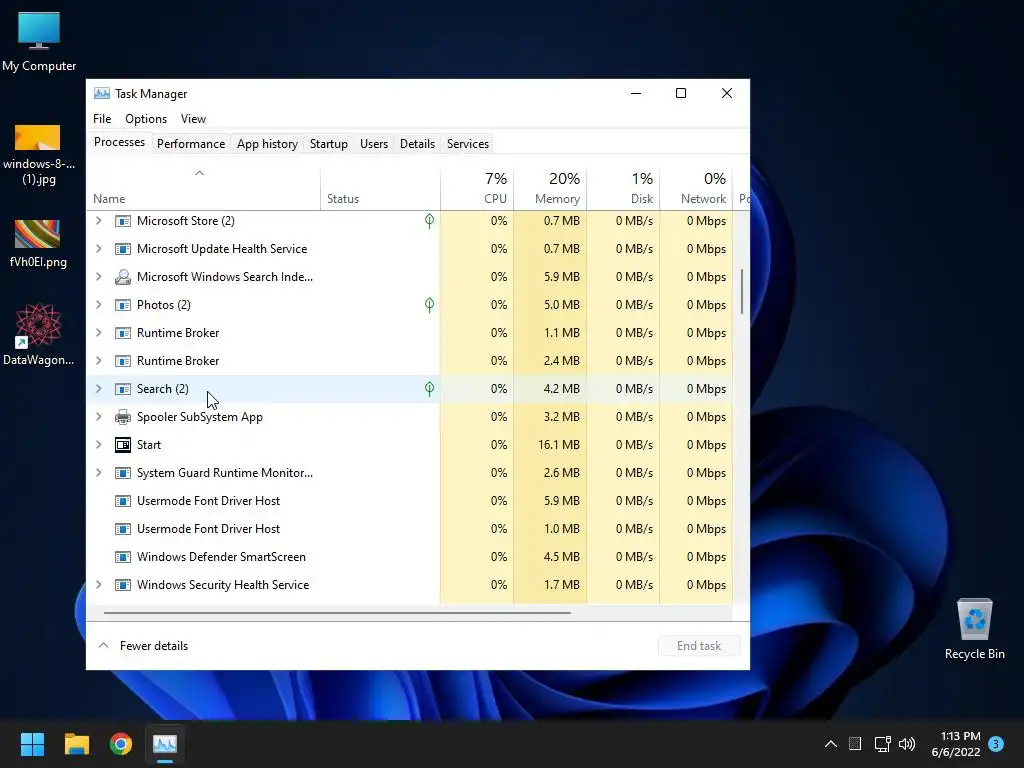Sort by the Disk column header
The width and height of the screenshot is (1024, 768).
[623, 189]
